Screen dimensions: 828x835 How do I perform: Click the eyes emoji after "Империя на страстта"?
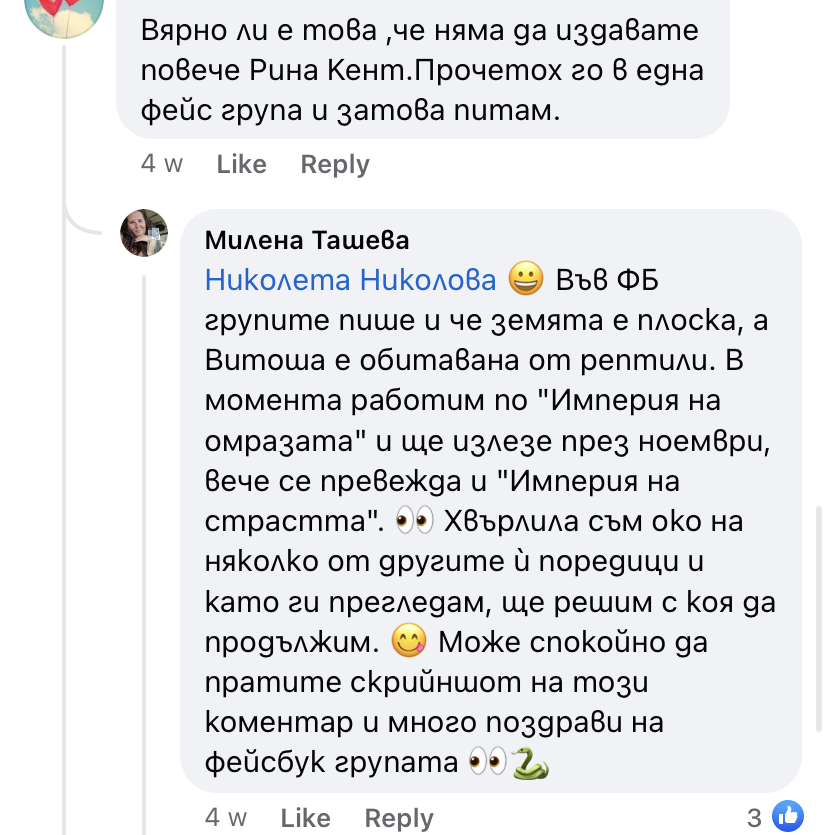415,521
